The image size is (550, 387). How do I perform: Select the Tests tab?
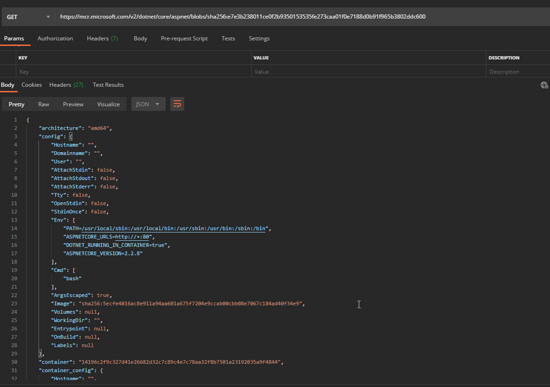tap(228, 39)
